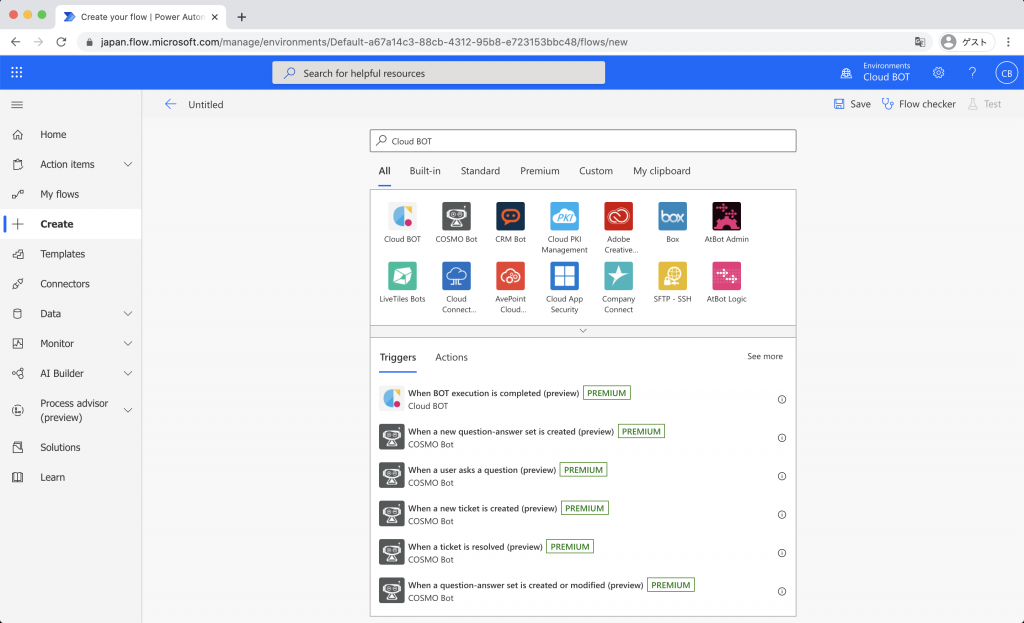1024x623 pixels.
Task: Click the help question mark icon
Action: tap(972, 72)
